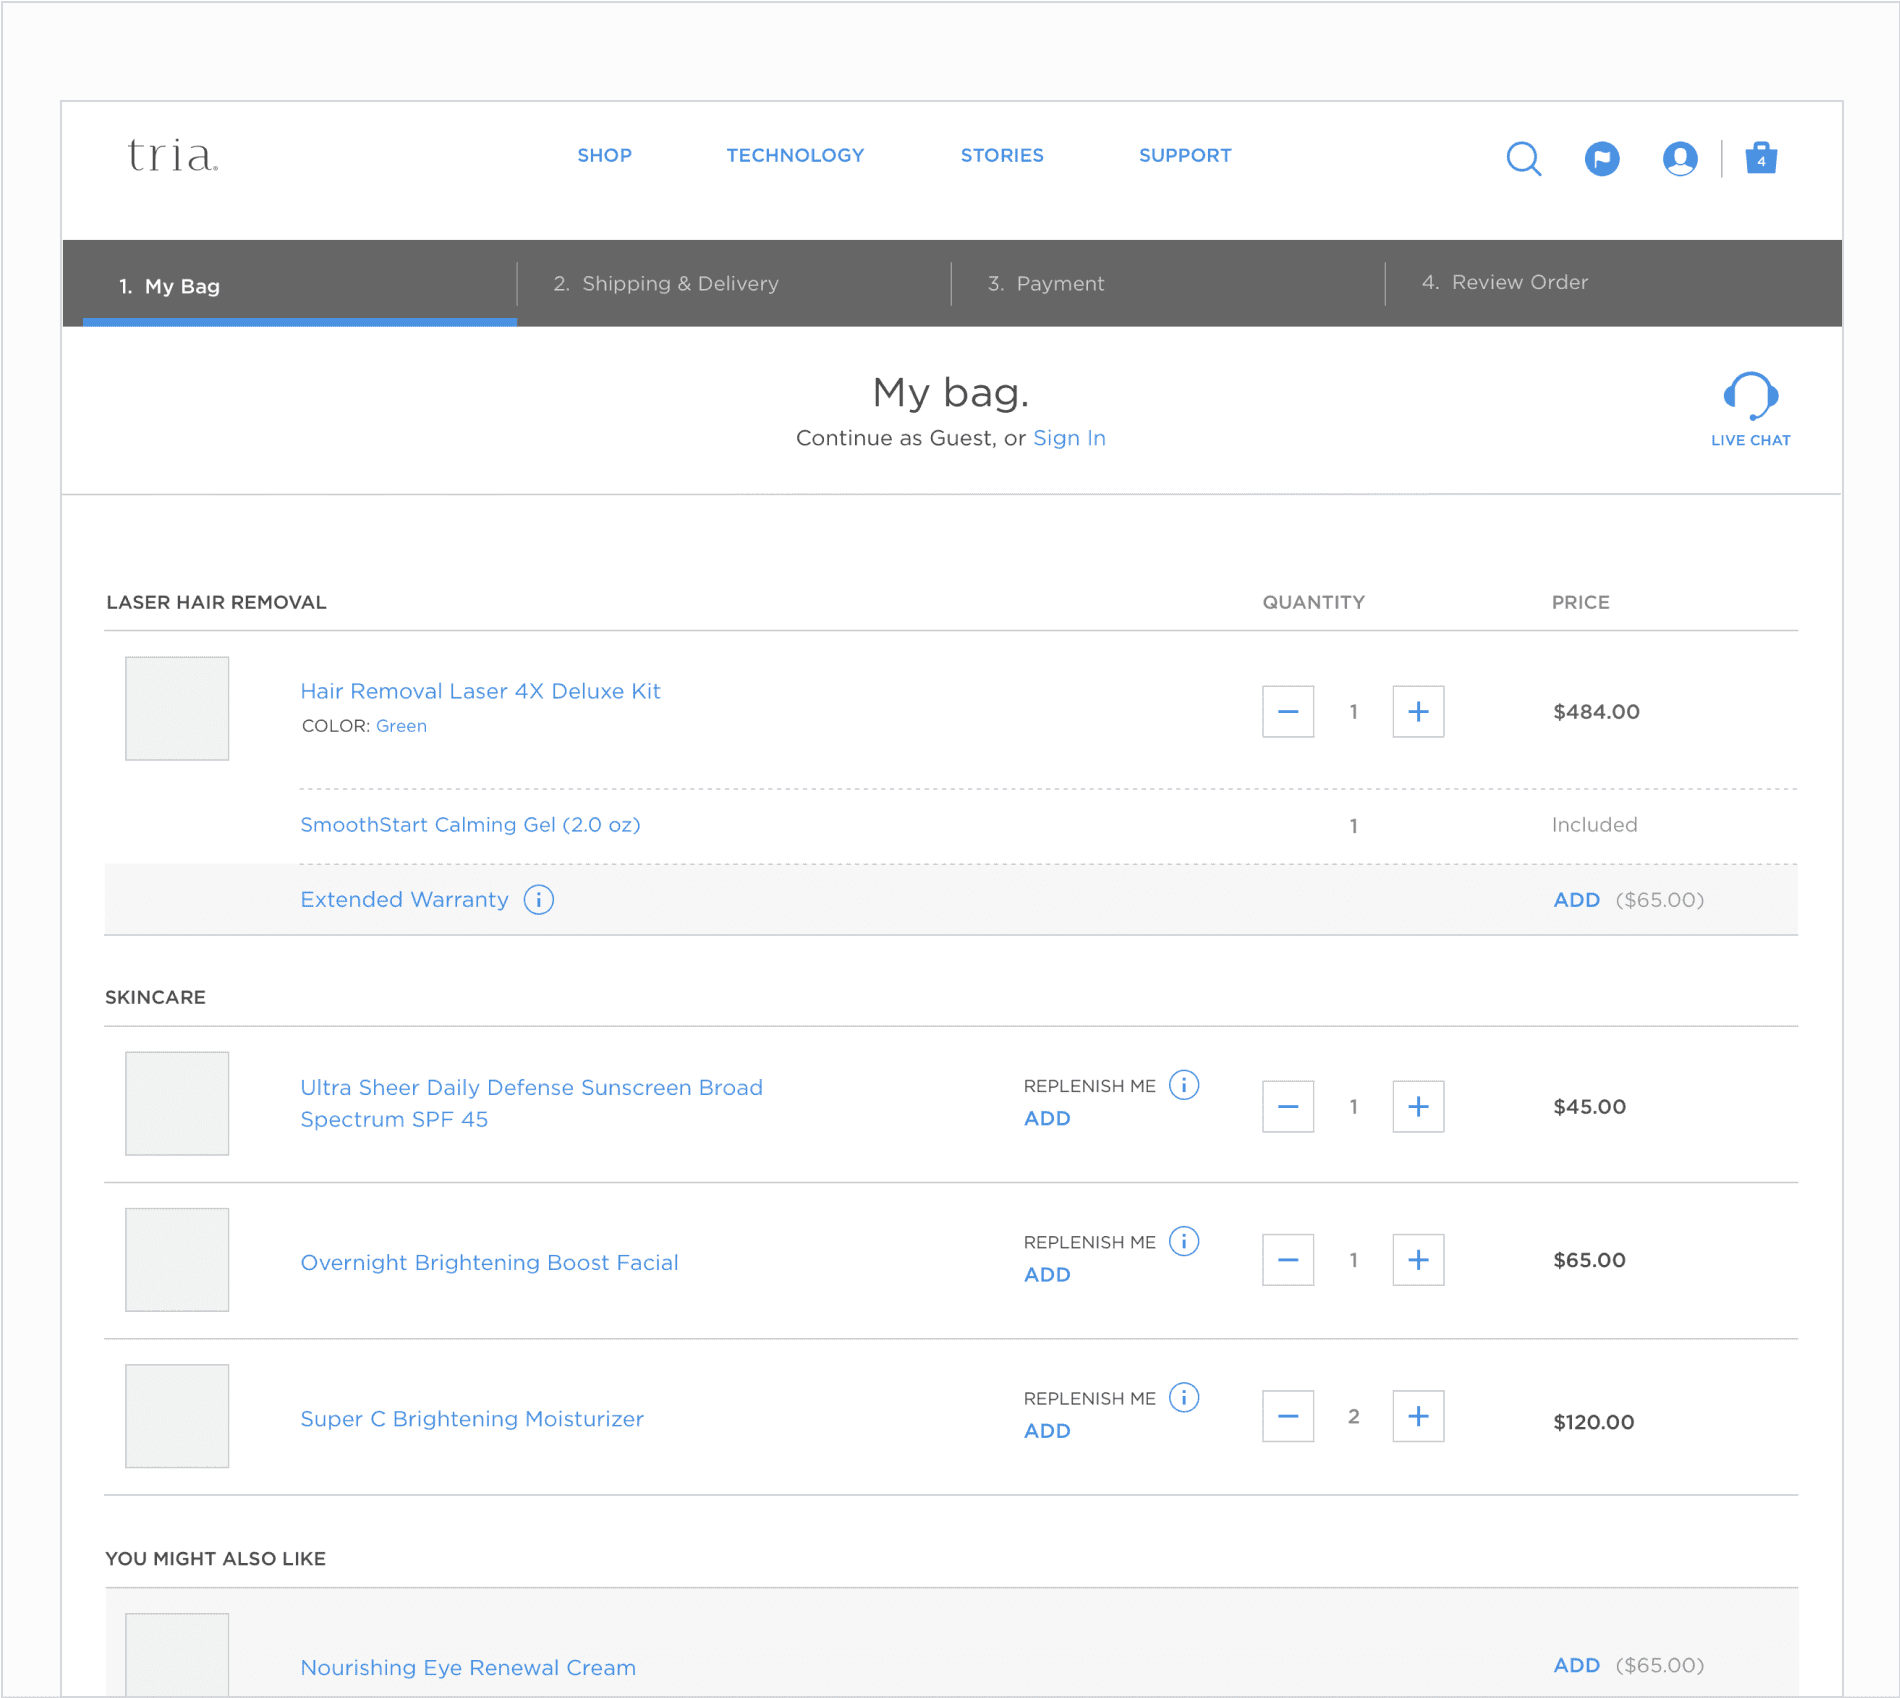Image resolution: width=1900 pixels, height=1698 pixels.
Task: Click the Ultra Sheer Sunscreen thumbnail
Action: pos(177,1103)
